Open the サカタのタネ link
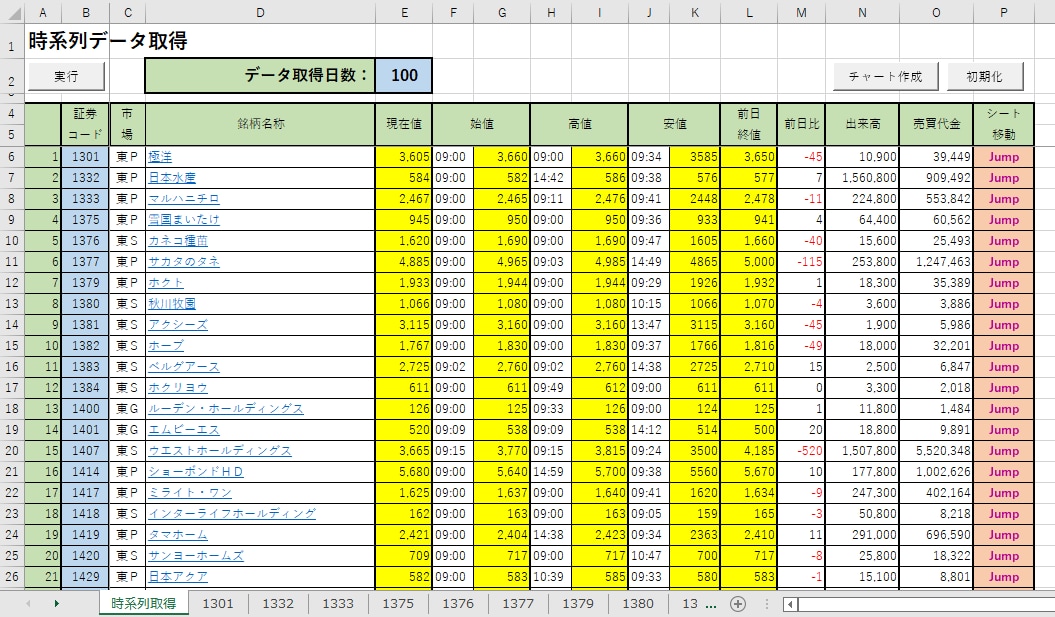 184,262
